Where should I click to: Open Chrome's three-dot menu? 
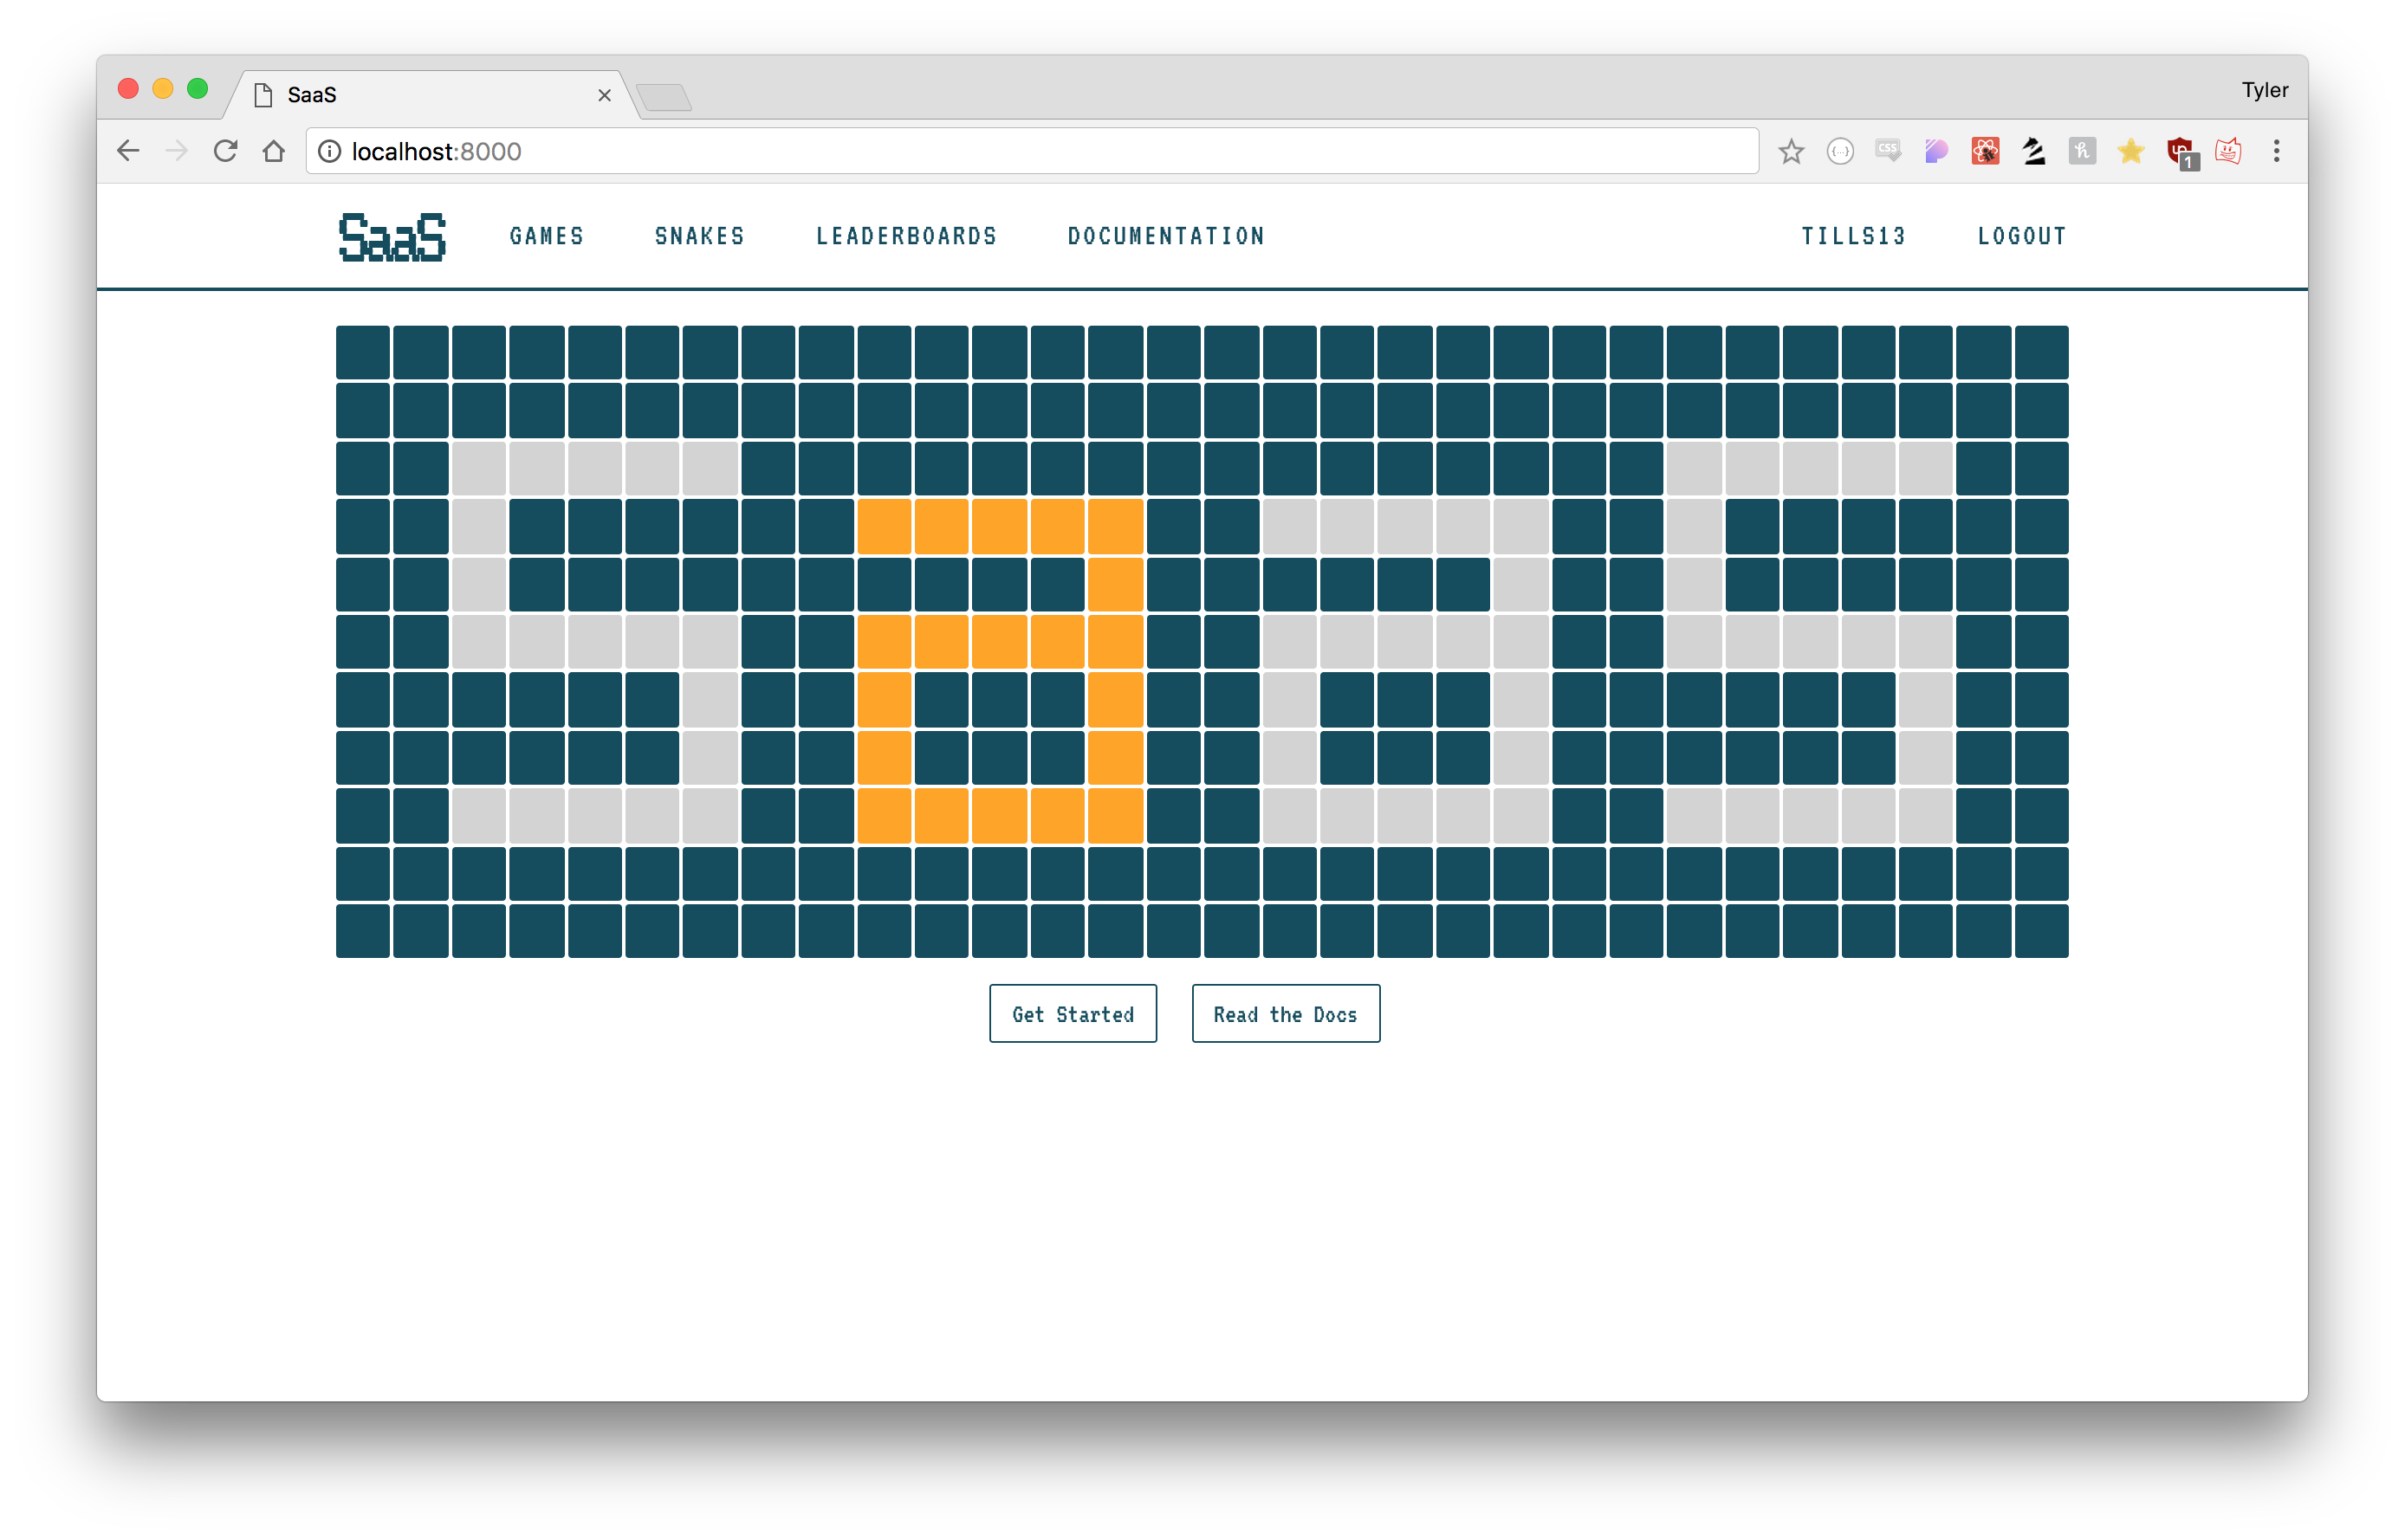click(2277, 151)
